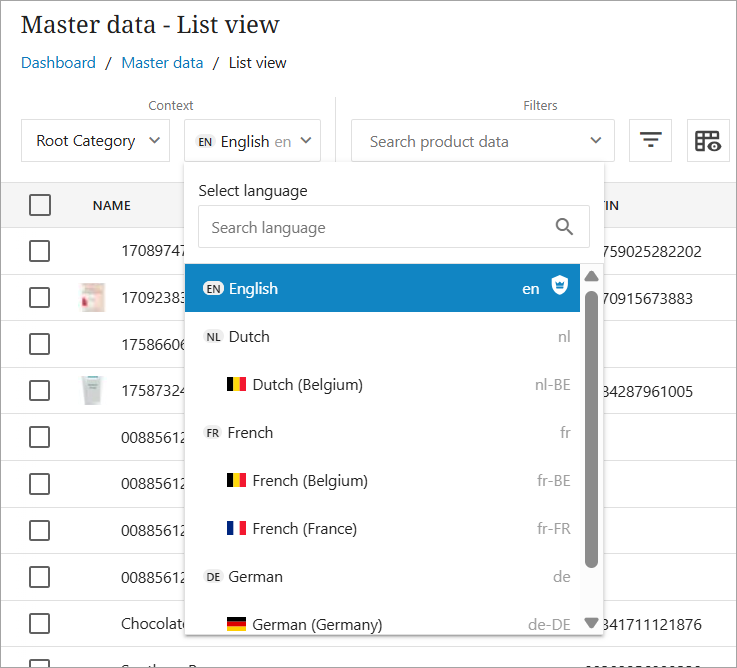The height and width of the screenshot is (668, 737).
Task: Open the table column visibility settings icon
Action: pyautogui.click(x=708, y=141)
